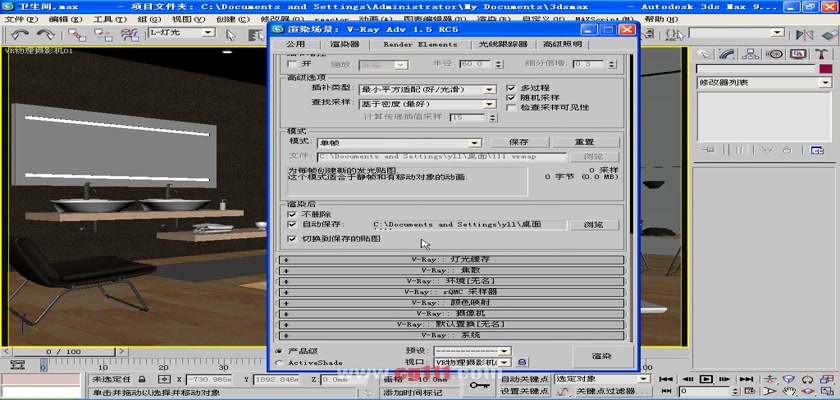840x400 pixels.
Task: Expand the V-Ray 焦散 rollout
Action: tap(451, 270)
